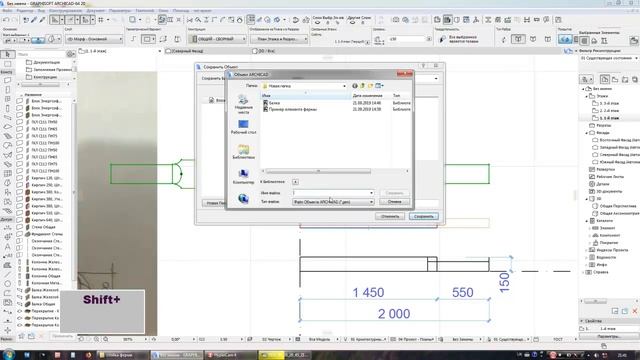Open Рабочий стол in the places bar

pos(243,127)
